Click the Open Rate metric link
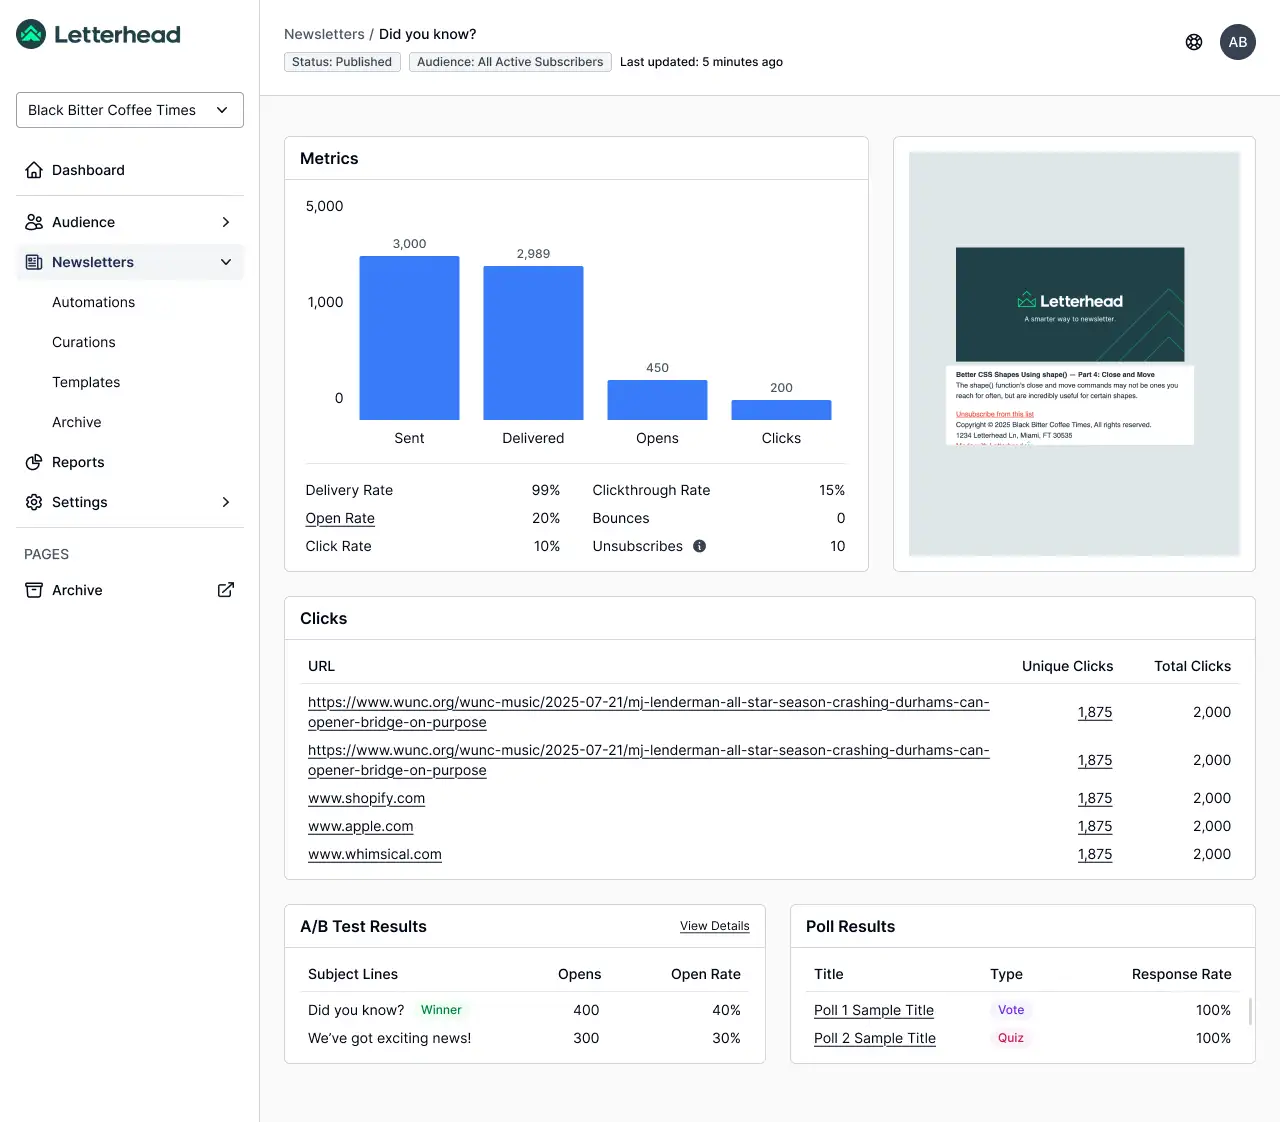 point(340,518)
